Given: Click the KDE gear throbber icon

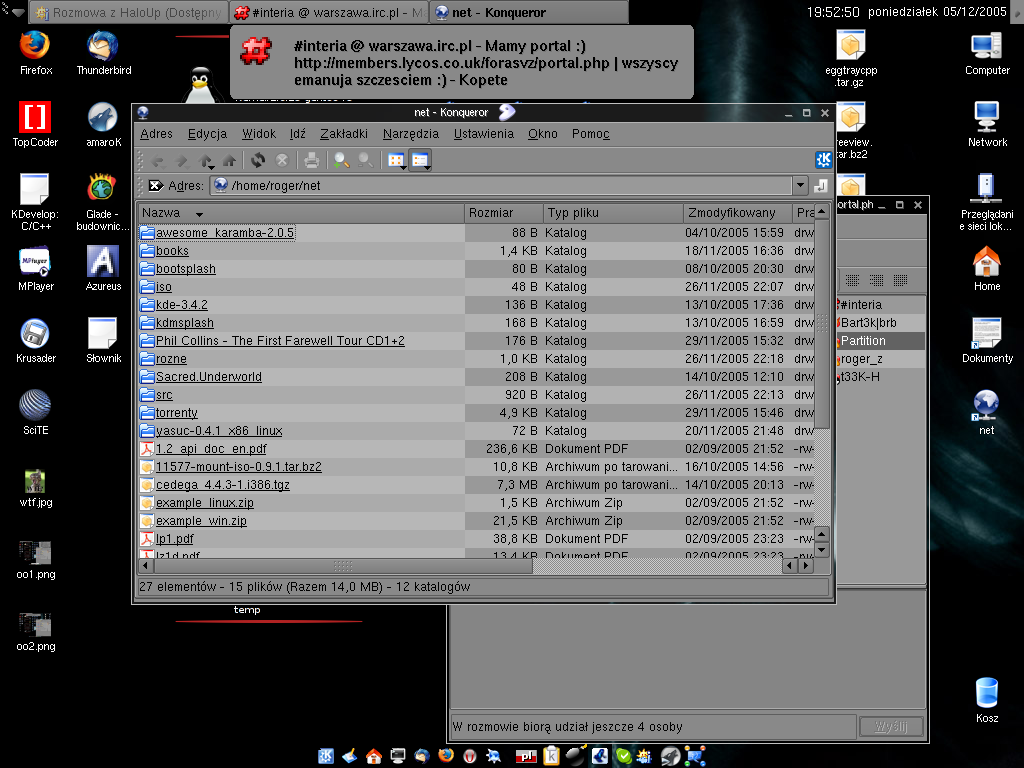Looking at the screenshot, I should click(824, 159).
